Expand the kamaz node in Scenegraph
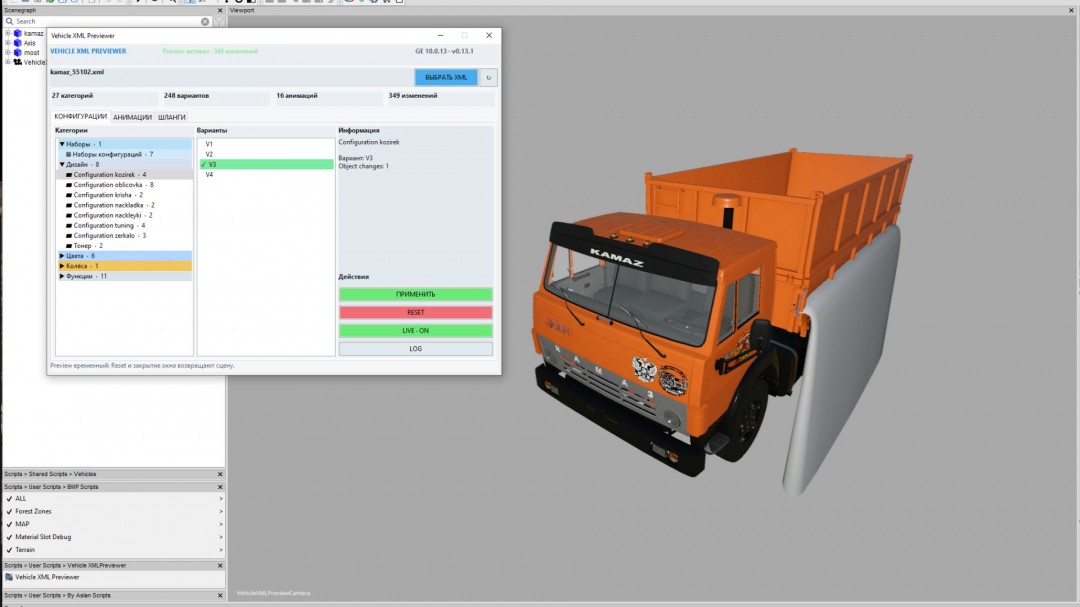This screenshot has width=1080, height=607. pyautogui.click(x=8, y=33)
